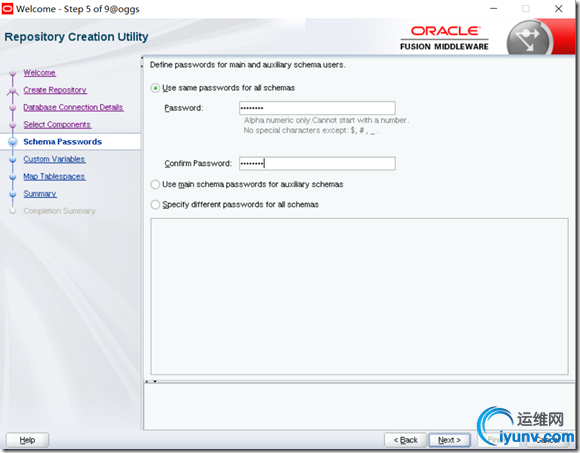Viewport: 580px width, 453px height.
Task: Click the Custom Variables step node bullet
Action: 13,159
